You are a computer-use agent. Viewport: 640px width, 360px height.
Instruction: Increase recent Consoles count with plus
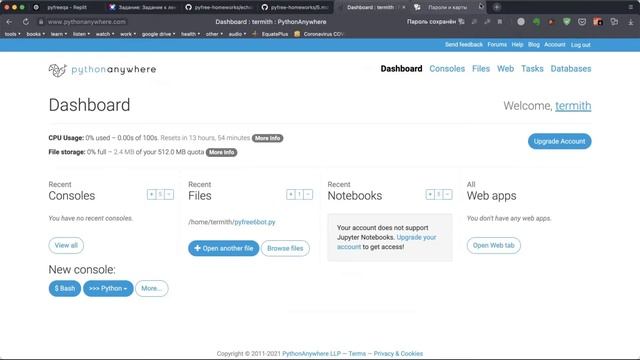pos(151,195)
